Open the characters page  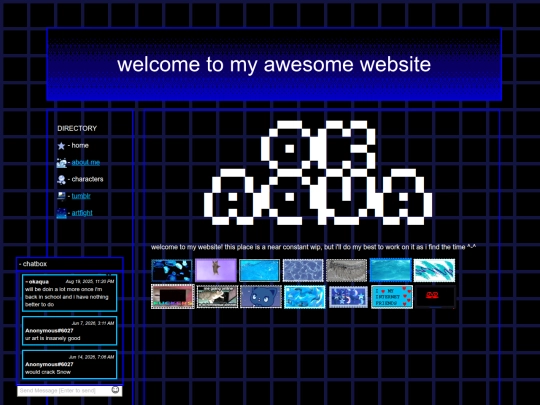87,179
